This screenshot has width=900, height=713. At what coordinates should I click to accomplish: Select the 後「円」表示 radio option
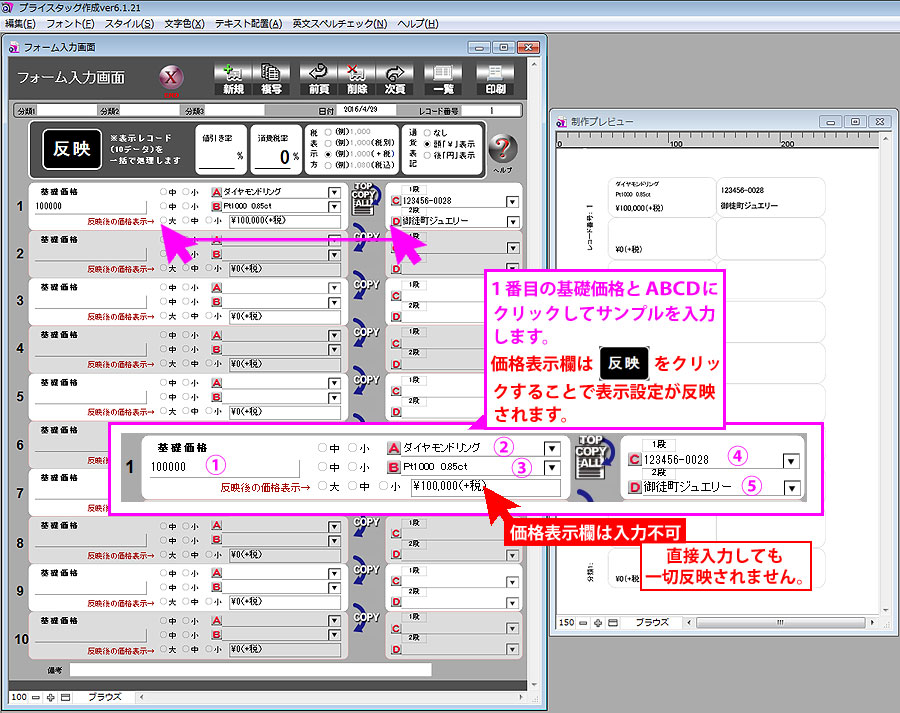[x=428, y=156]
